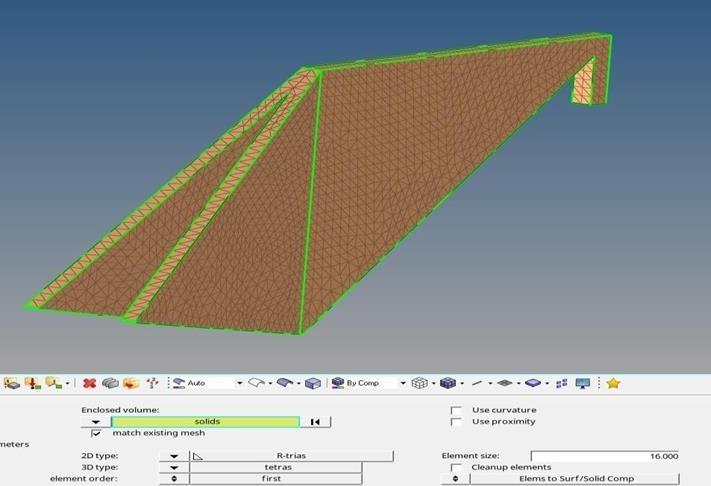Viewport: 711px width, 486px height.
Task: Click the gray shaded geometry cube icon
Action: pos(313,383)
